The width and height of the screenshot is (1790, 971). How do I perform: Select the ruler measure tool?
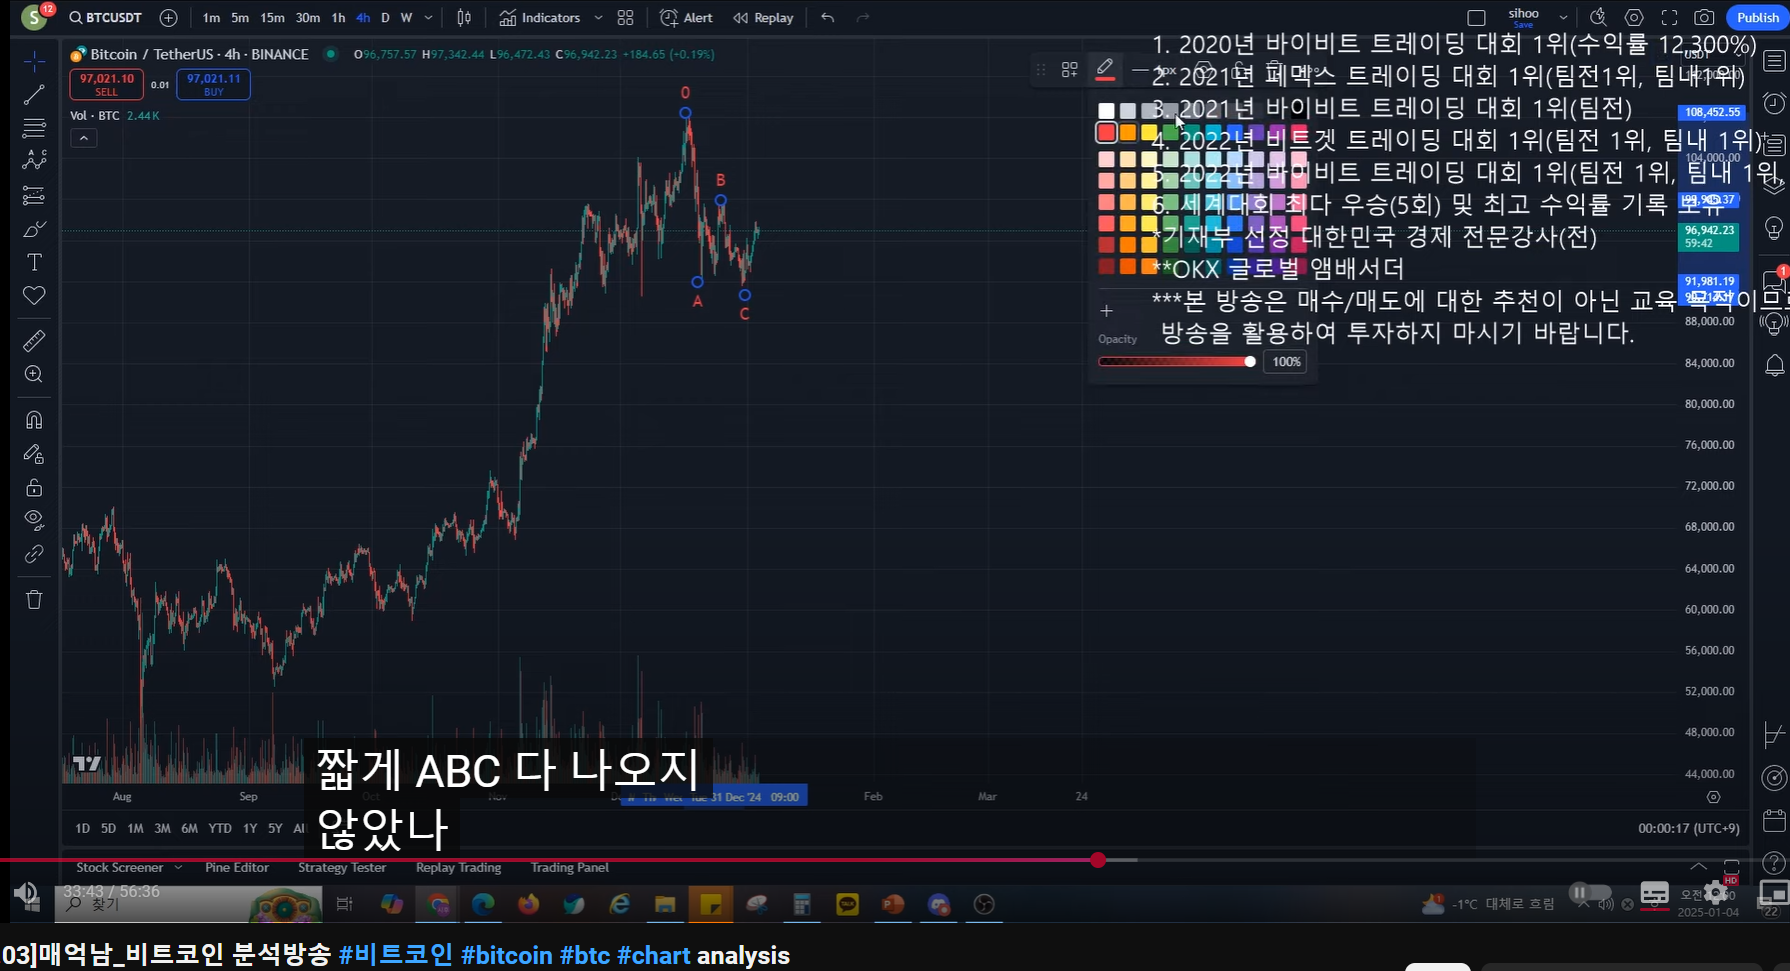pos(34,341)
